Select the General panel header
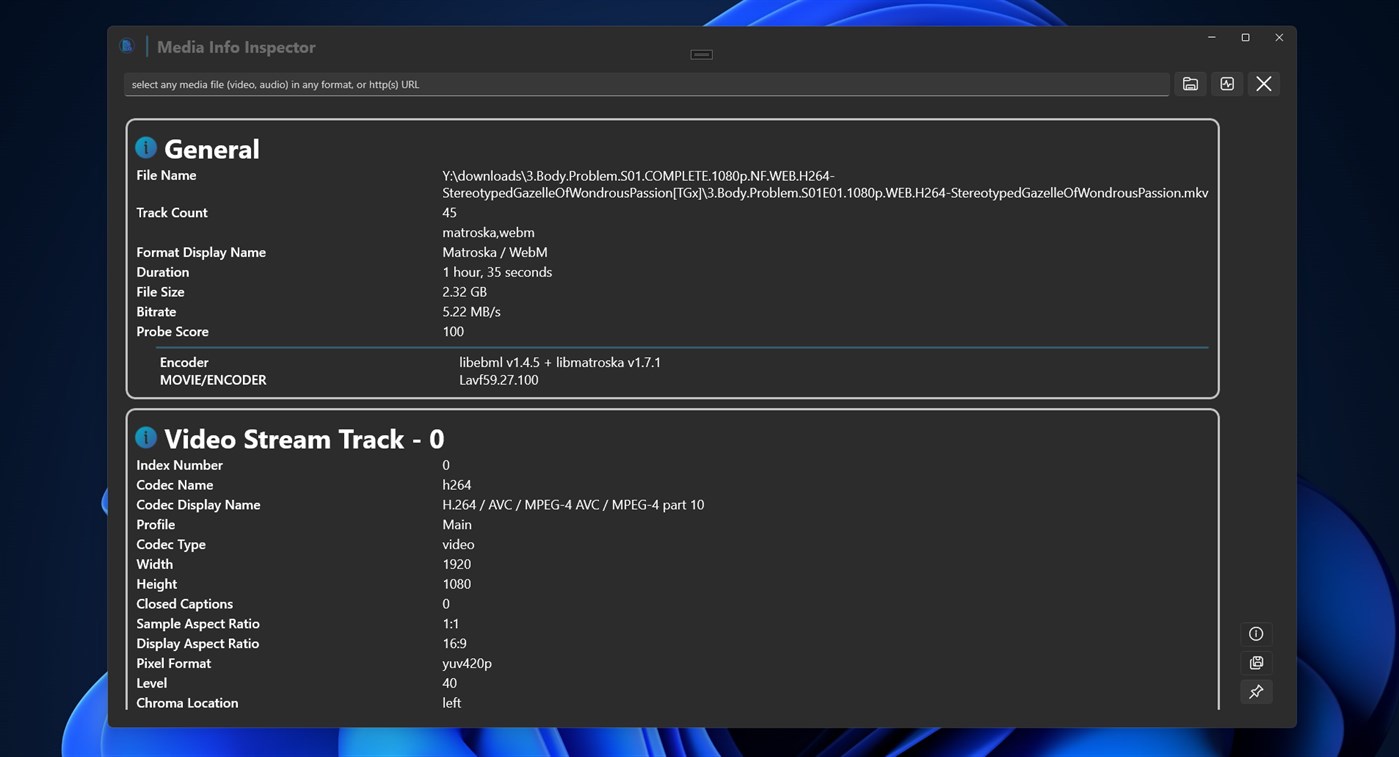The image size is (1399, 757). click(210, 148)
